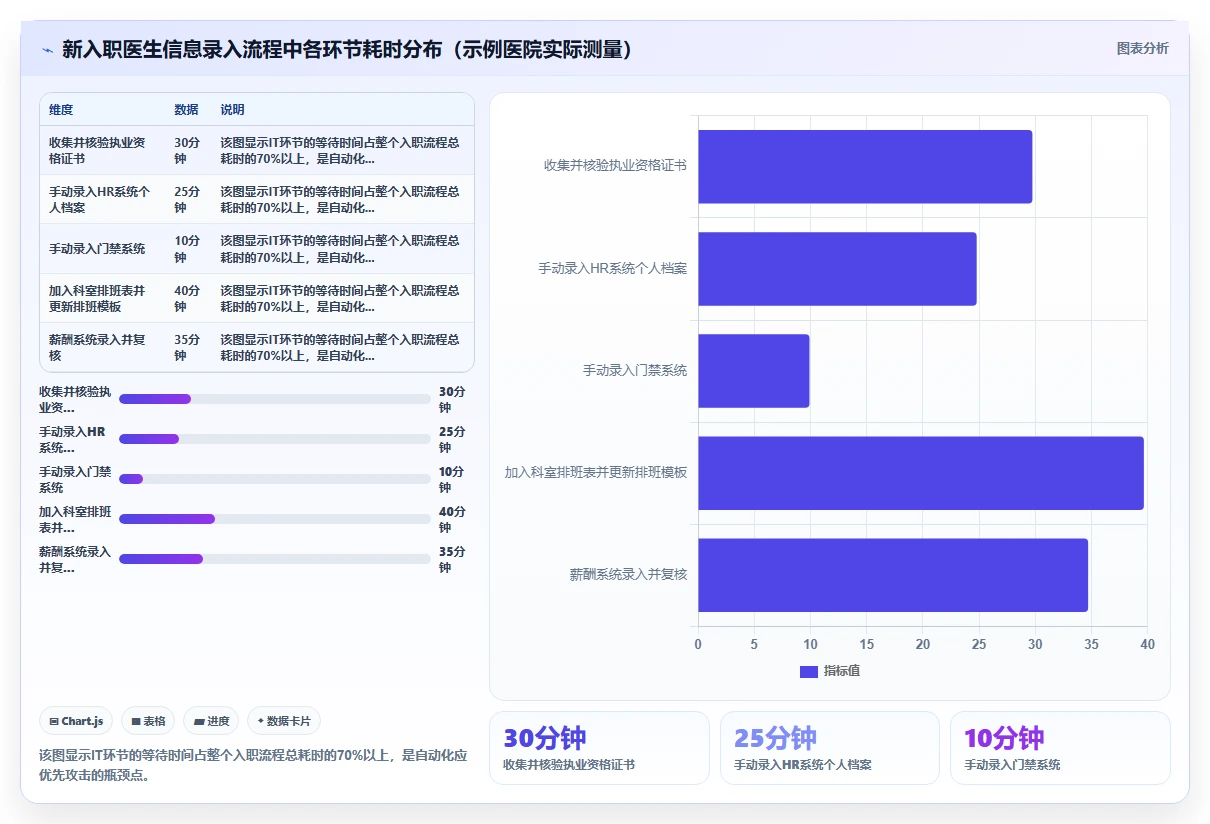Click the page title about 新入职医生信息录入流程
The width and height of the screenshot is (1210, 824).
(348, 50)
